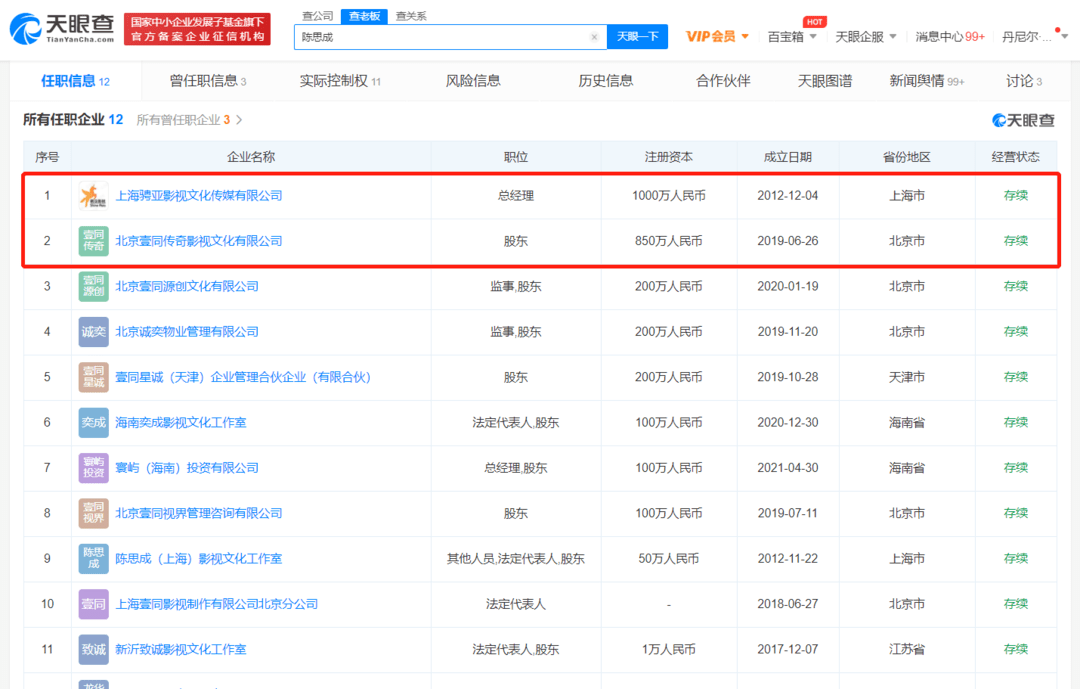Open the 任职信息 tab
The width and height of the screenshot is (1080, 689).
76,81
